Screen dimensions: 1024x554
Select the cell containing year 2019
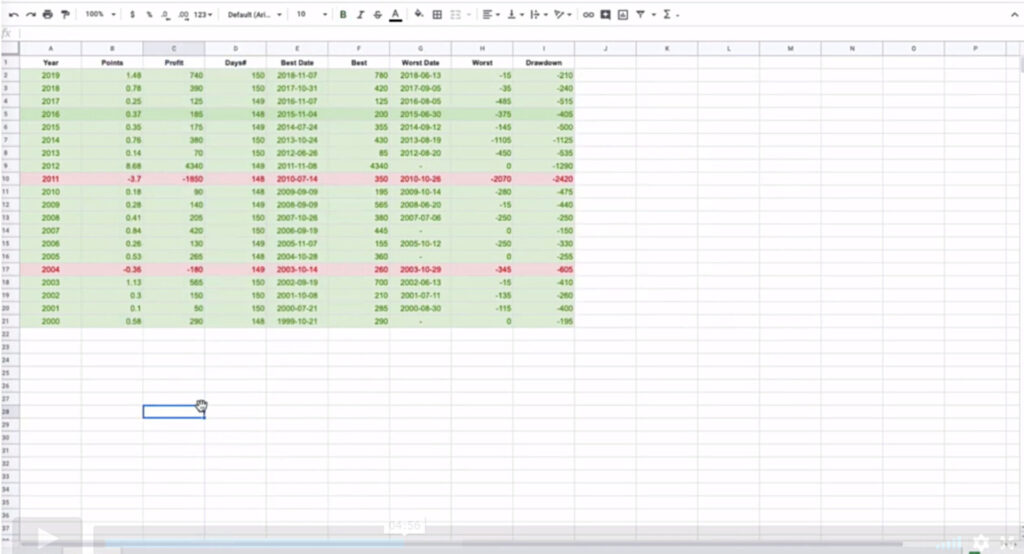[x=50, y=75]
